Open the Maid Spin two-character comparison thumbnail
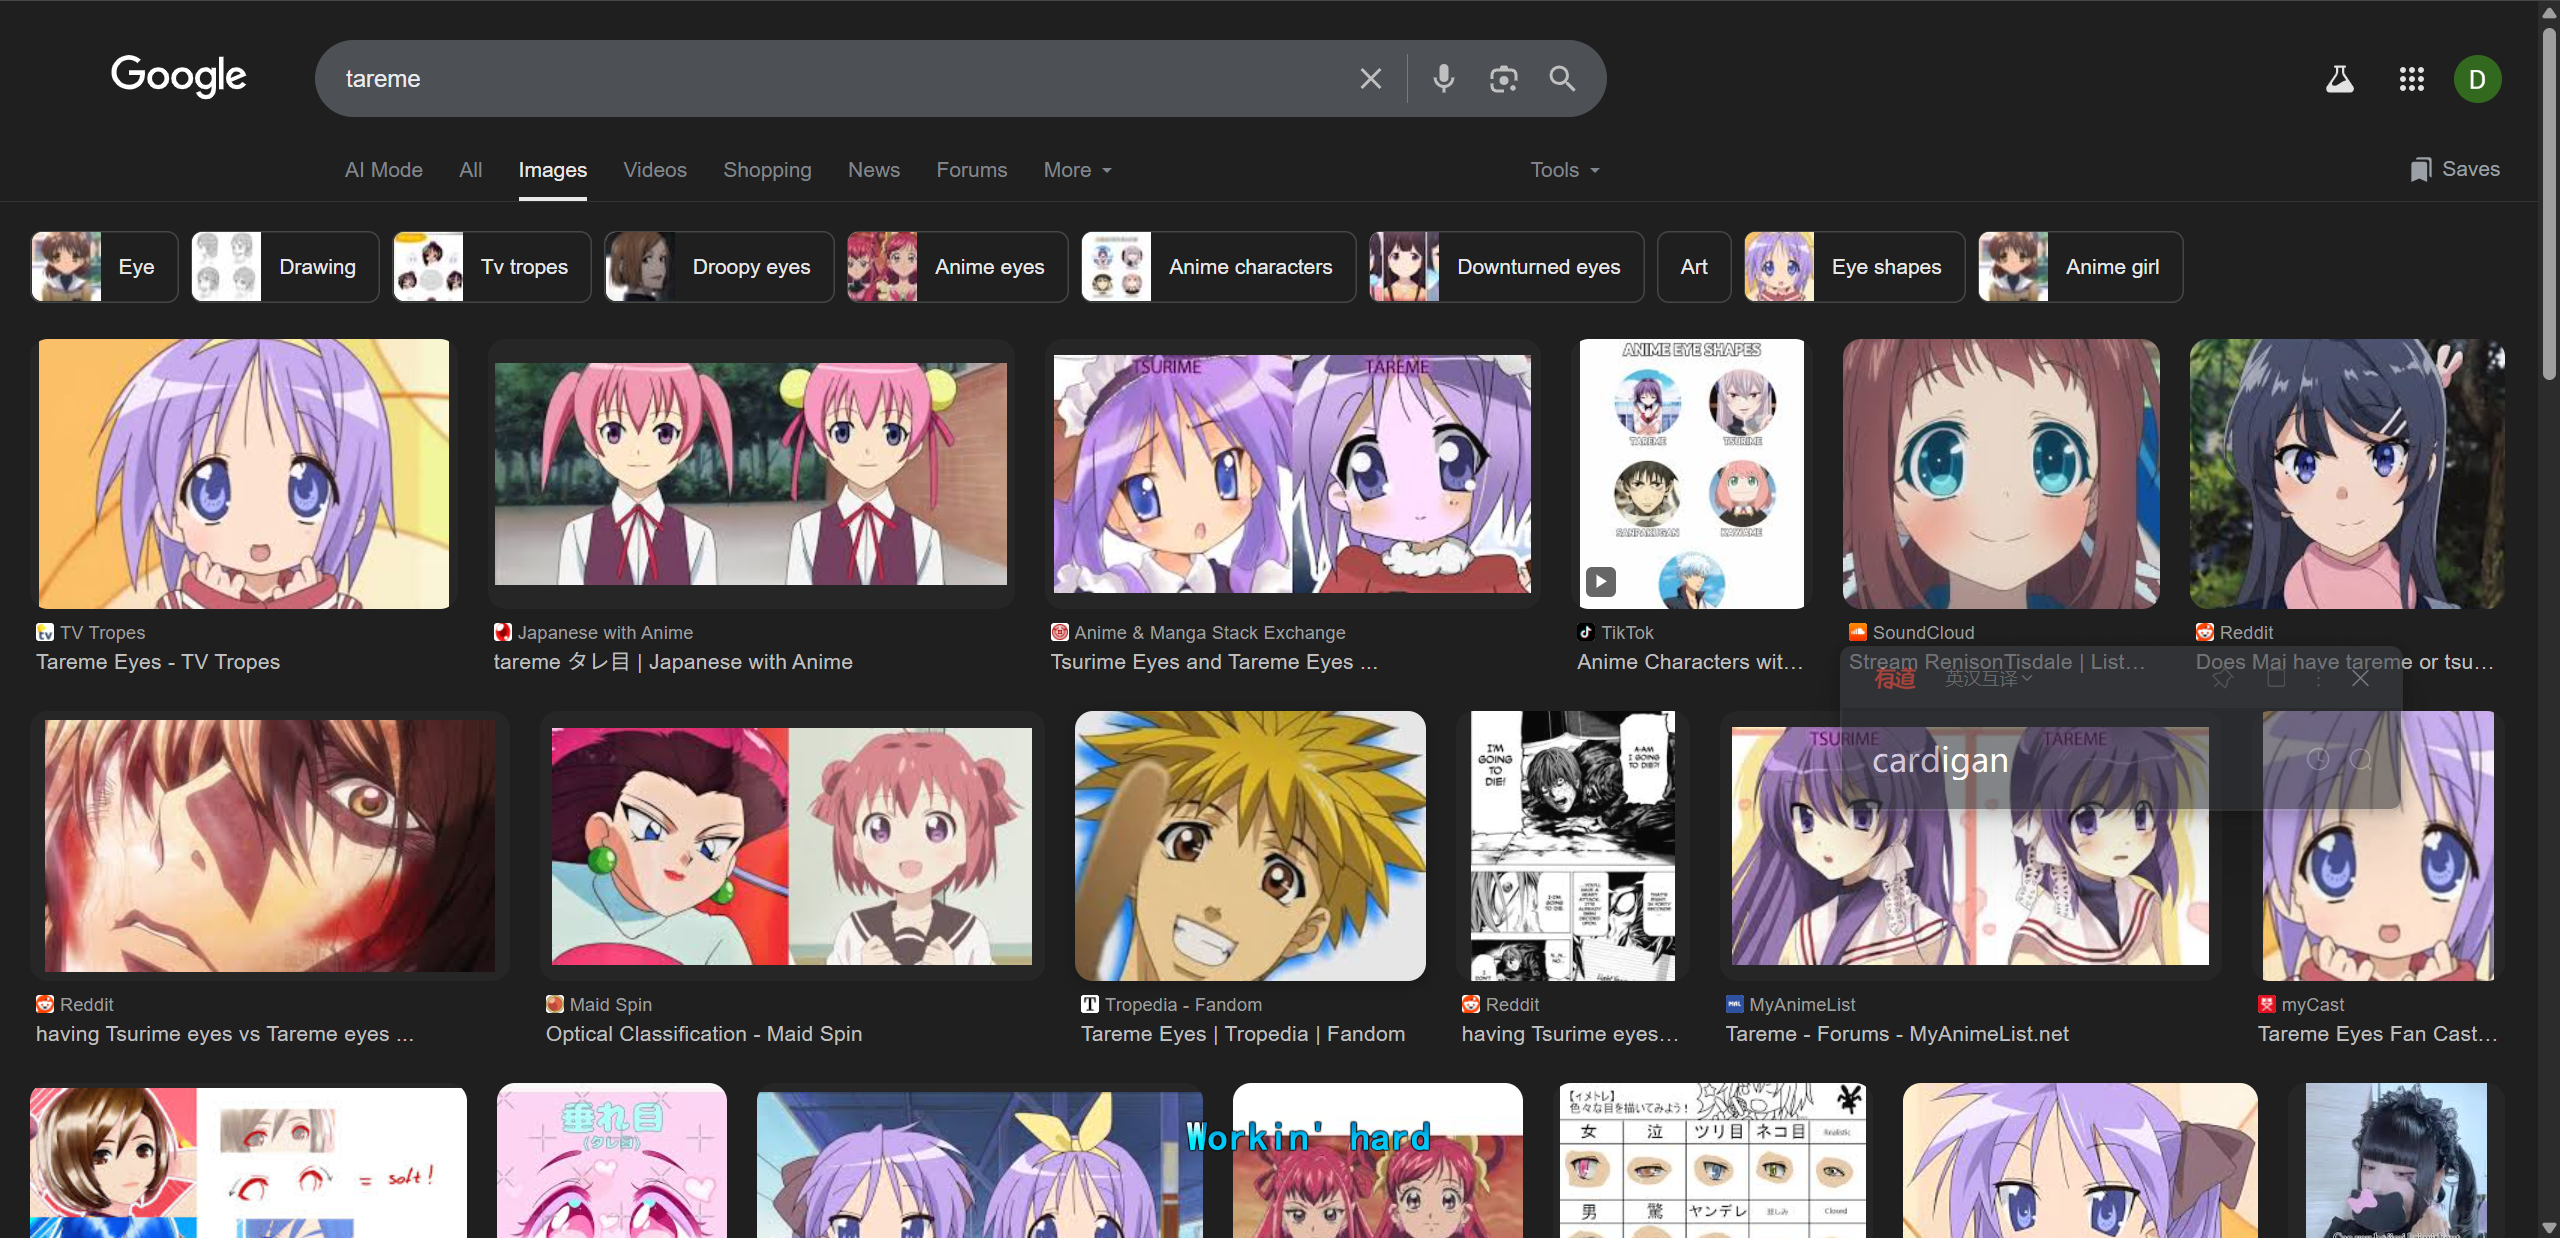The width and height of the screenshot is (2560, 1238). (792, 846)
